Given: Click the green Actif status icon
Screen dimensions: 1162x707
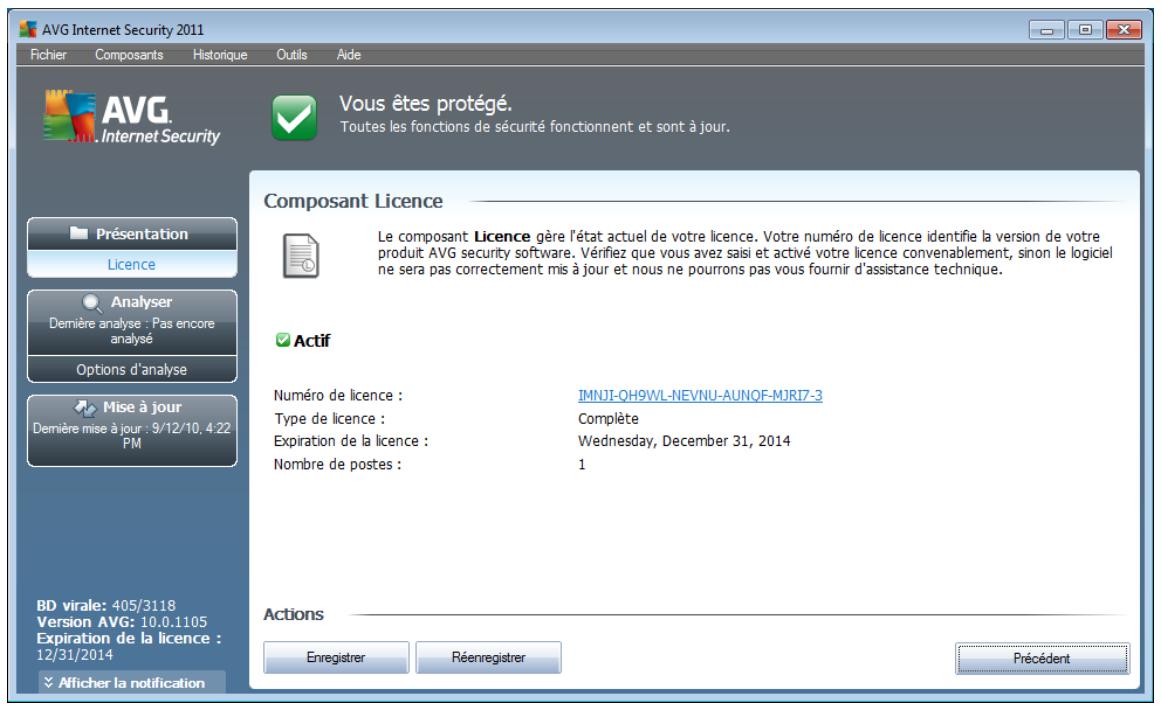Looking at the screenshot, I should [282, 339].
